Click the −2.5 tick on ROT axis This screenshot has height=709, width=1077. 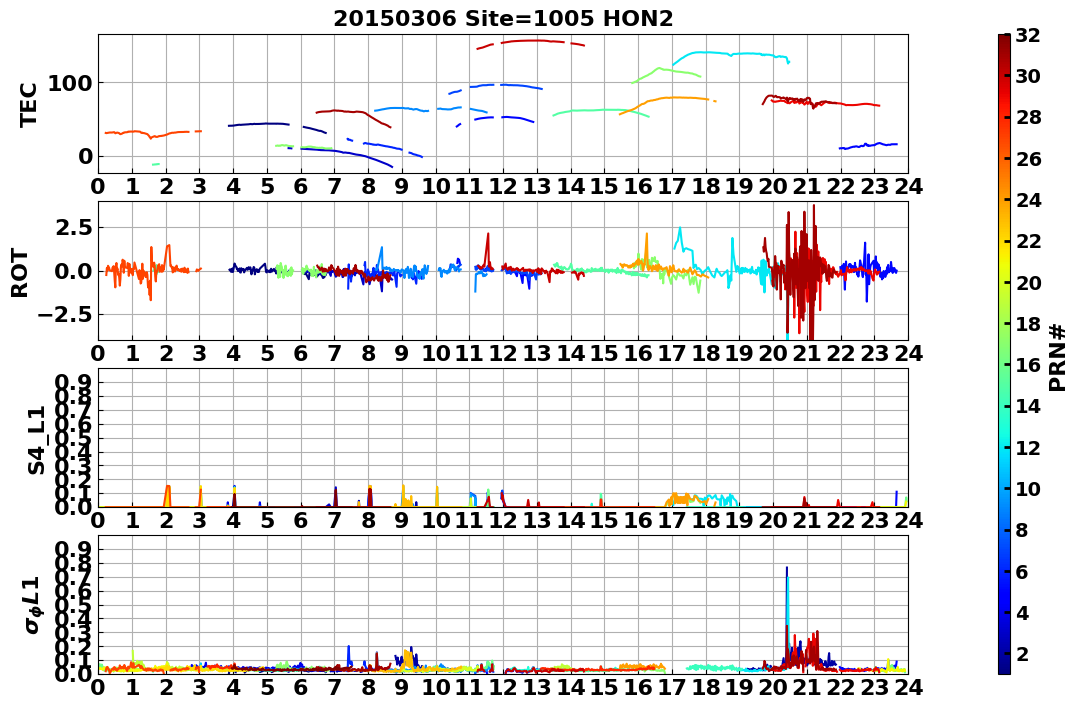pos(66,315)
